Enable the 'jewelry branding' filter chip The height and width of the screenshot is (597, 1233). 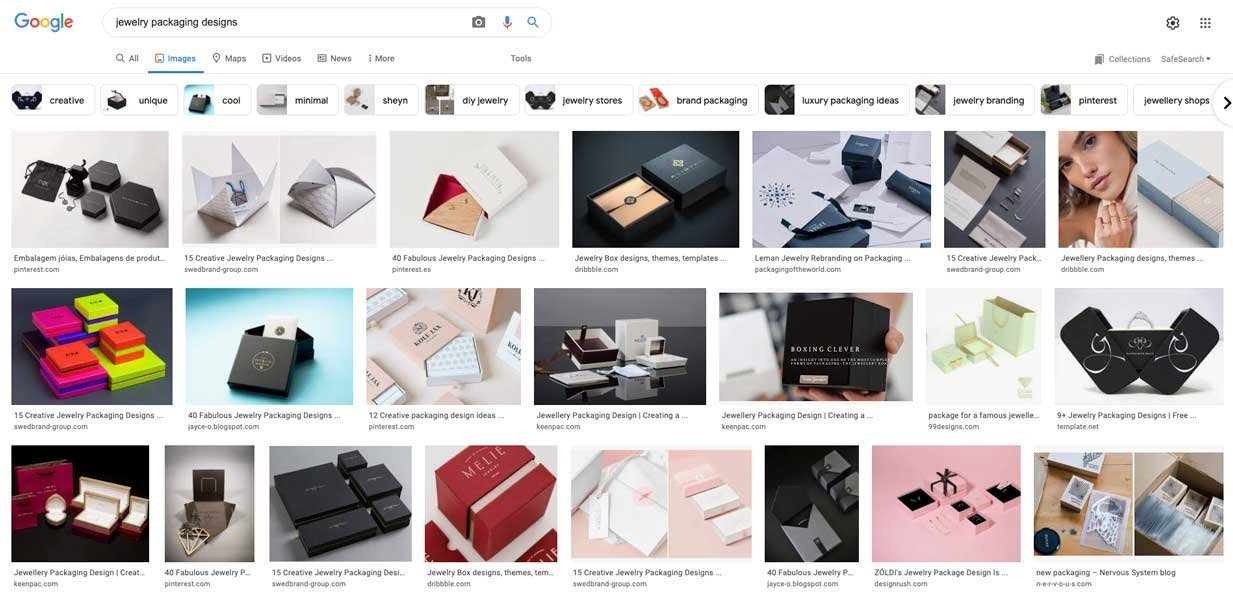[x=988, y=98]
